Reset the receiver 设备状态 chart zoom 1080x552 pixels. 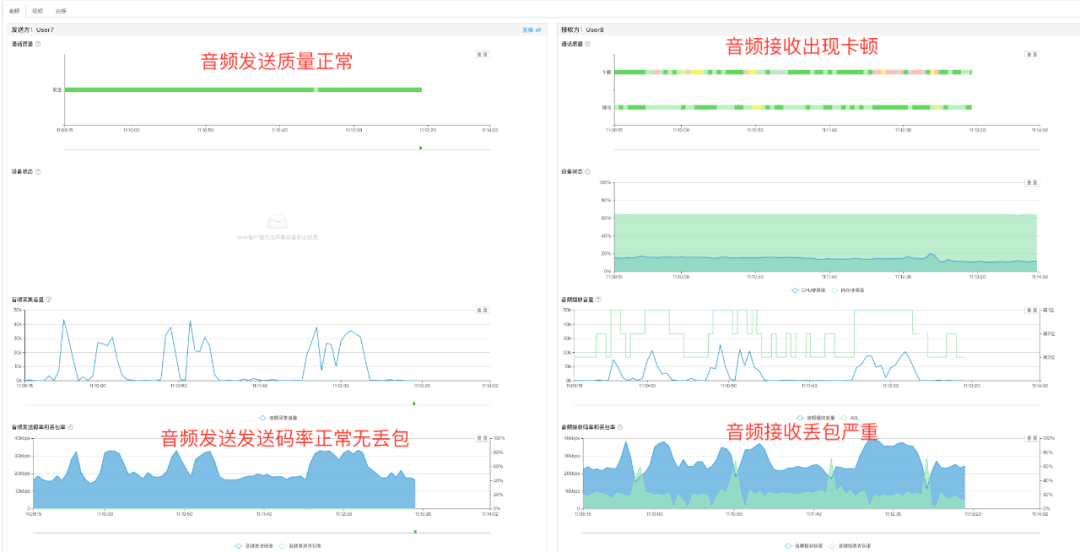(x=1031, y=182)
